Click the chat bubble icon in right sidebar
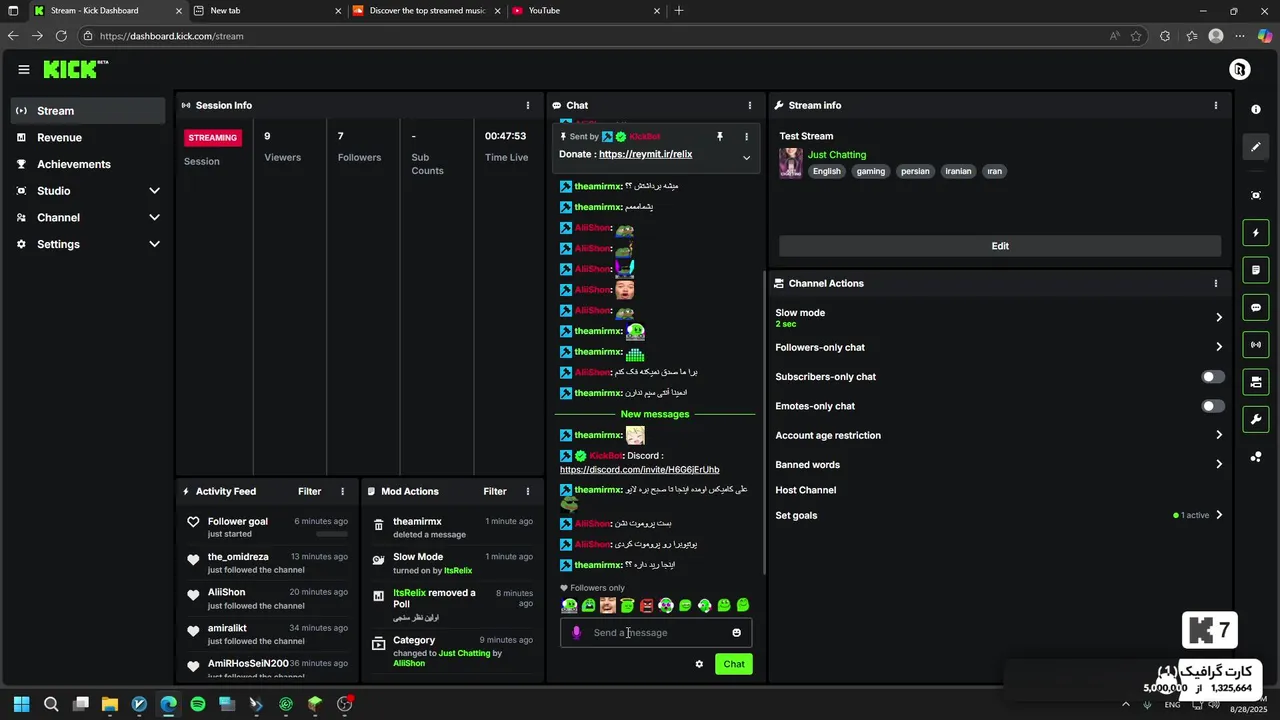The width and height of the screenshot is (1280, 720). coord(1256,307)
